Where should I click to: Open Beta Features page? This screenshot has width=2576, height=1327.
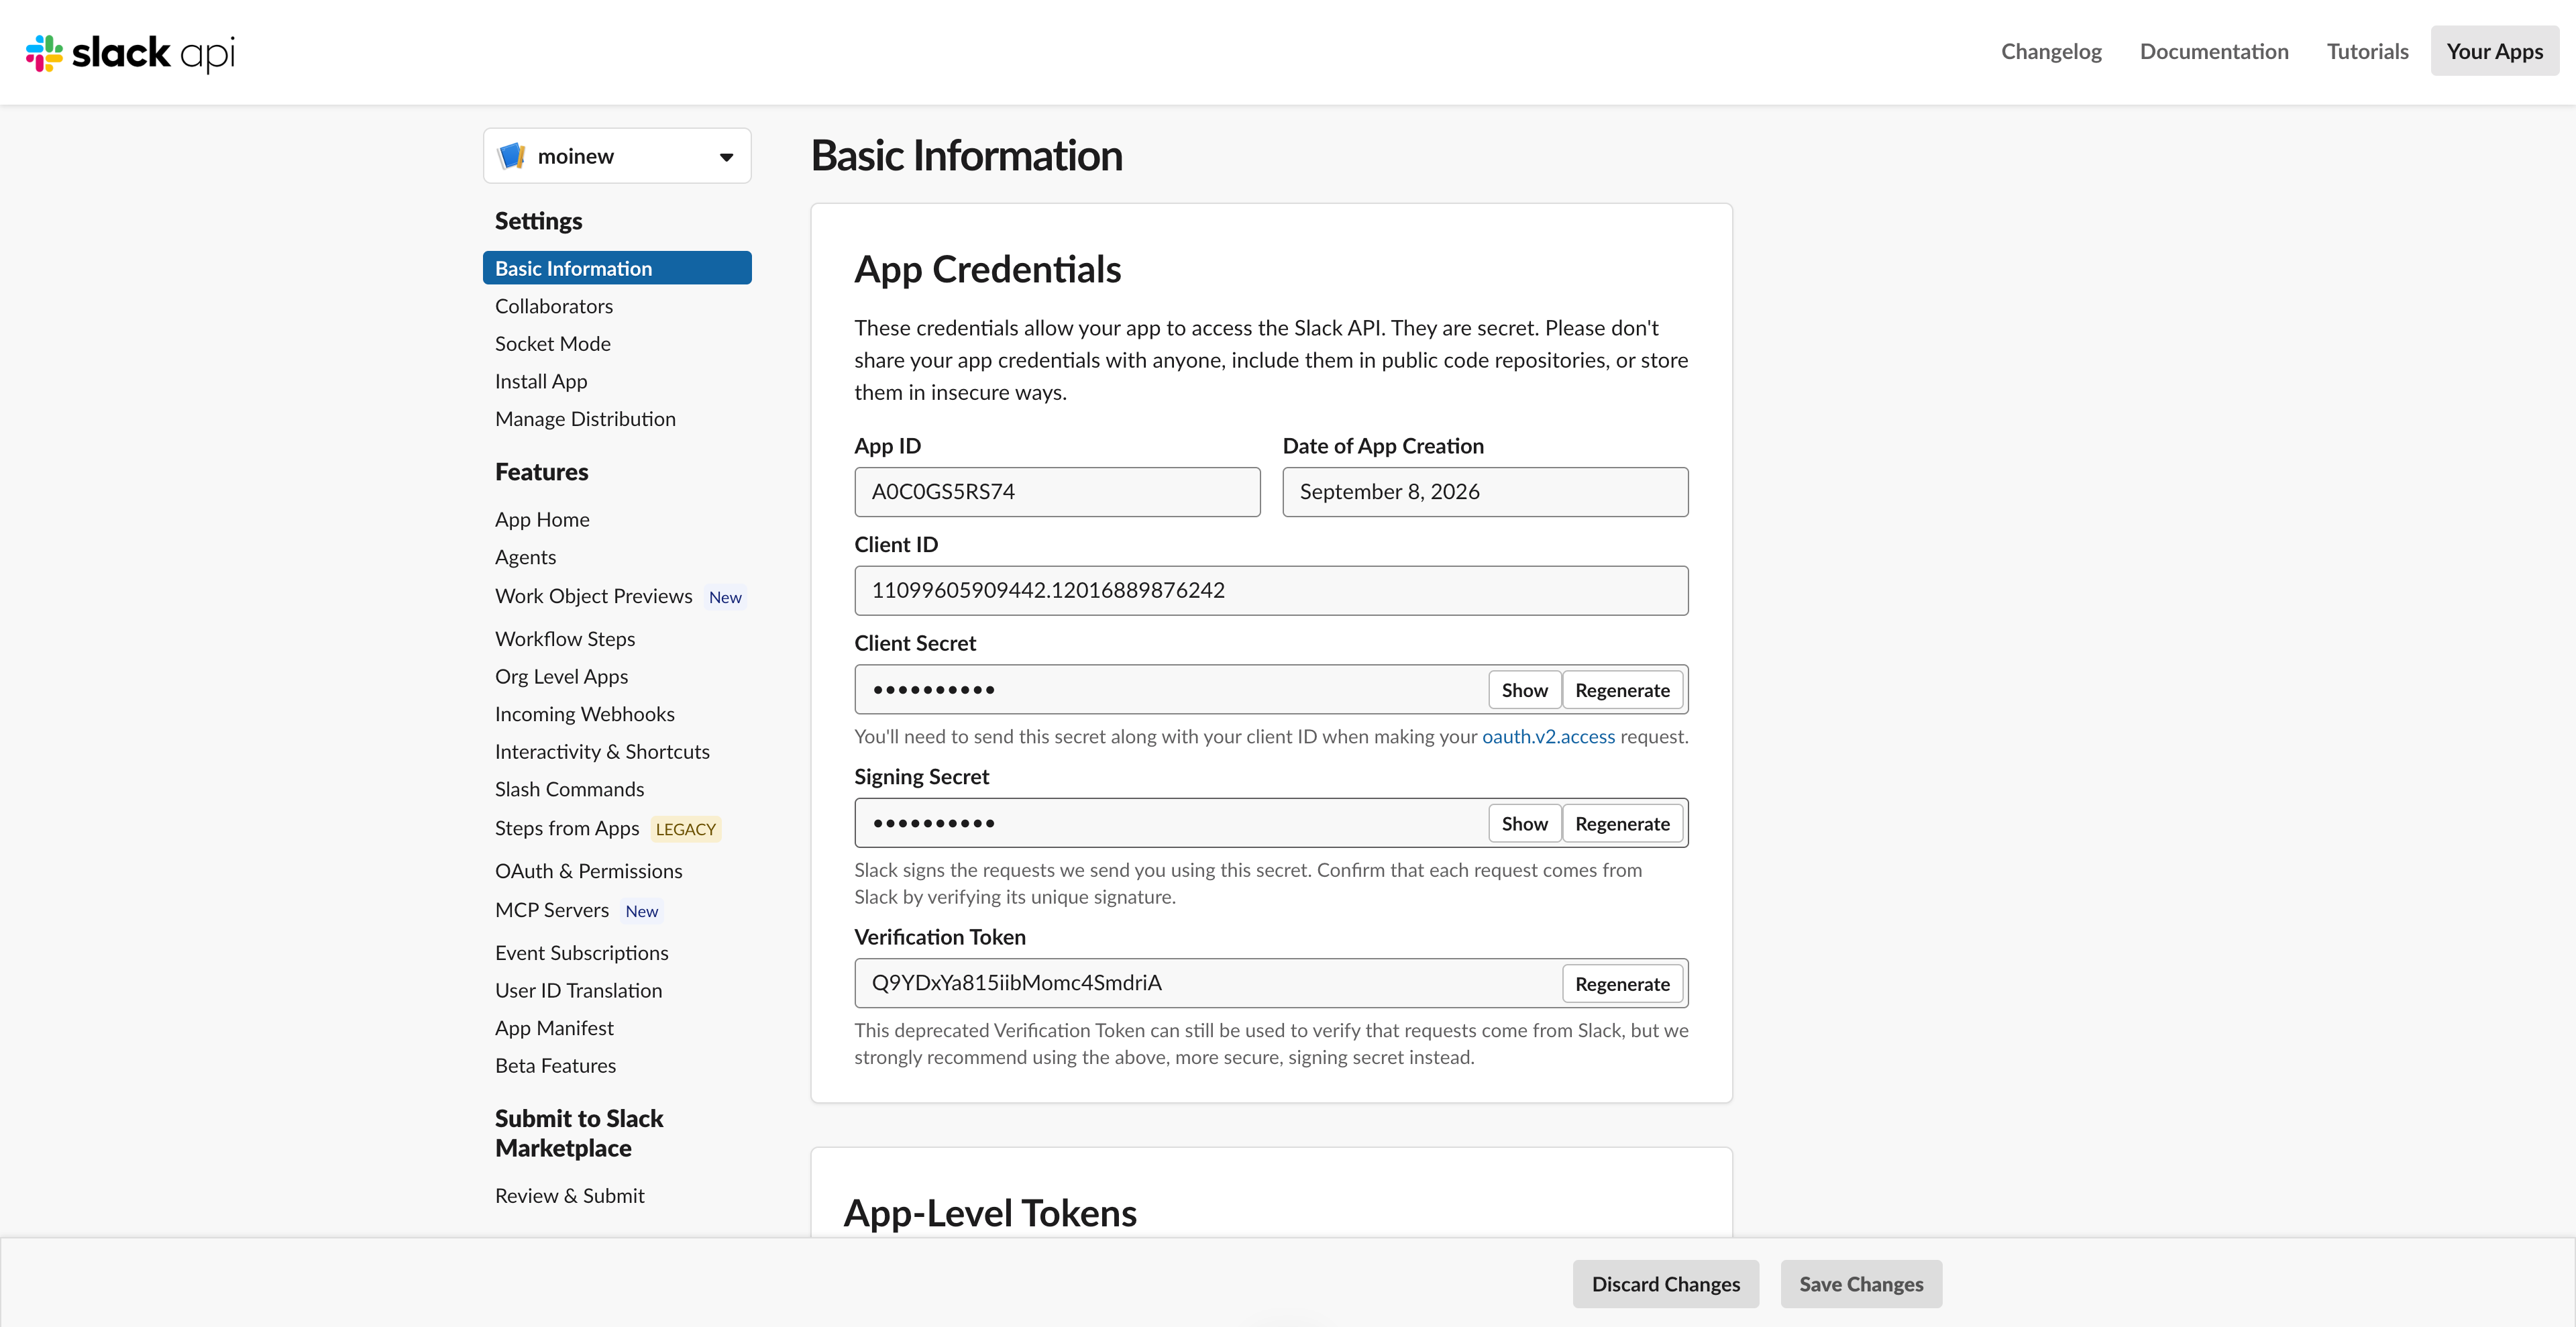(555, 1066)
